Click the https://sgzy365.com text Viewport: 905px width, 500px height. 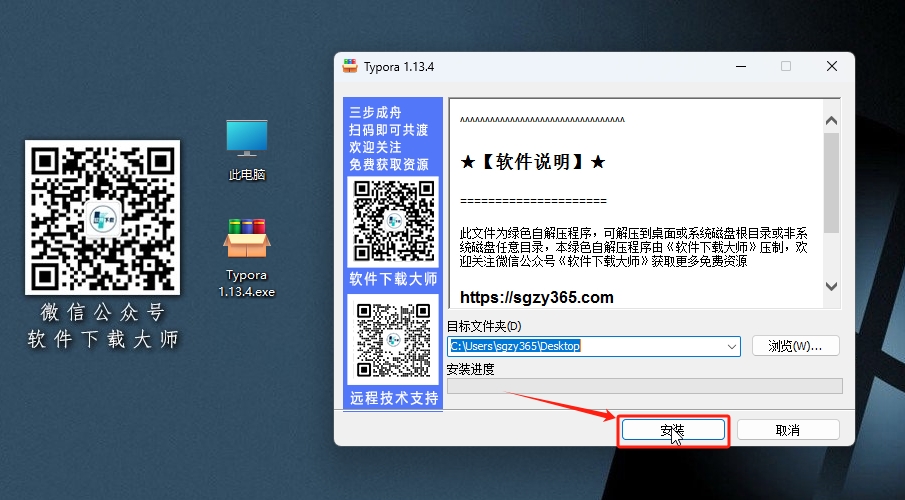pos(537,297)
